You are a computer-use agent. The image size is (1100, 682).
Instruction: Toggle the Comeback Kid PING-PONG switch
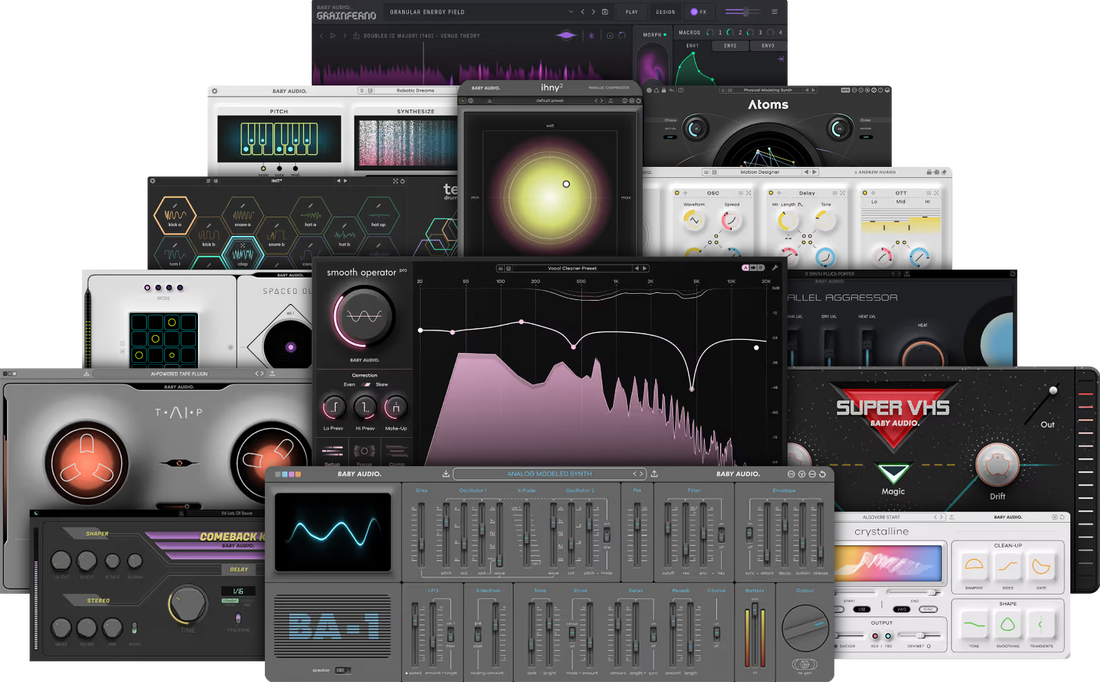coord(238,618)
